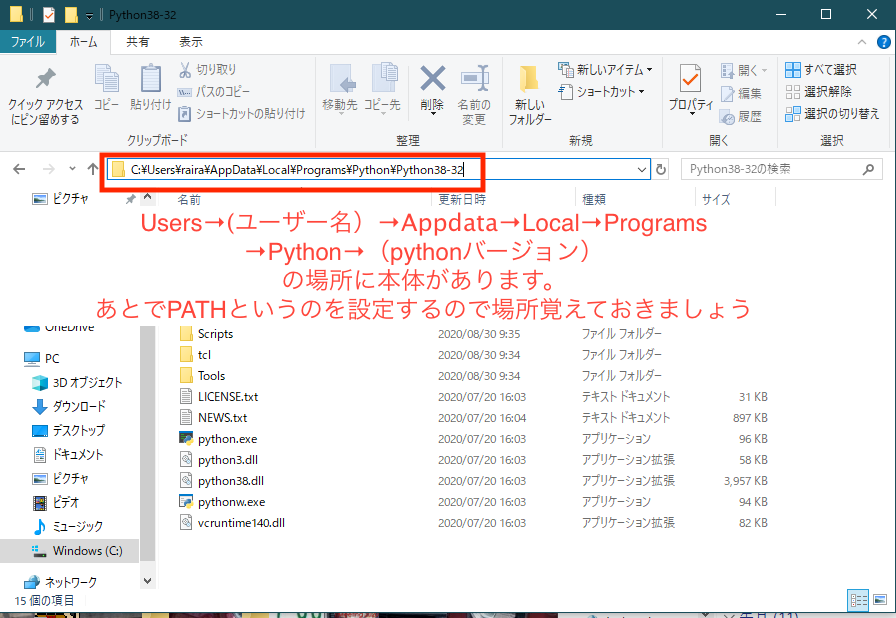Collapse the ribbon with chevron

(862, 42)
